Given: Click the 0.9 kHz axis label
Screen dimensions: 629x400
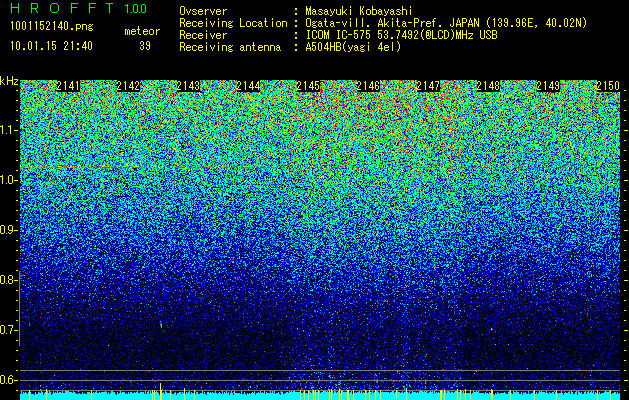Looking at the screenshot, I should [9, 230].
